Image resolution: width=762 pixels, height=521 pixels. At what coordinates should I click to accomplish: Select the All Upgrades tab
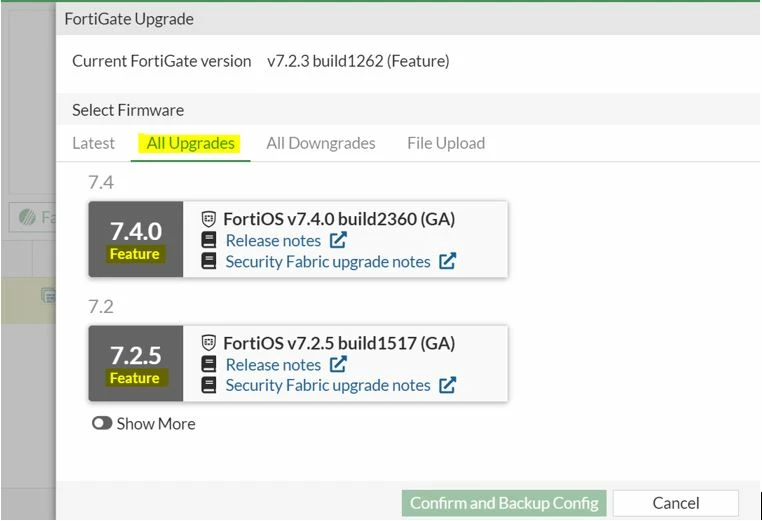(x=190, y=143)
